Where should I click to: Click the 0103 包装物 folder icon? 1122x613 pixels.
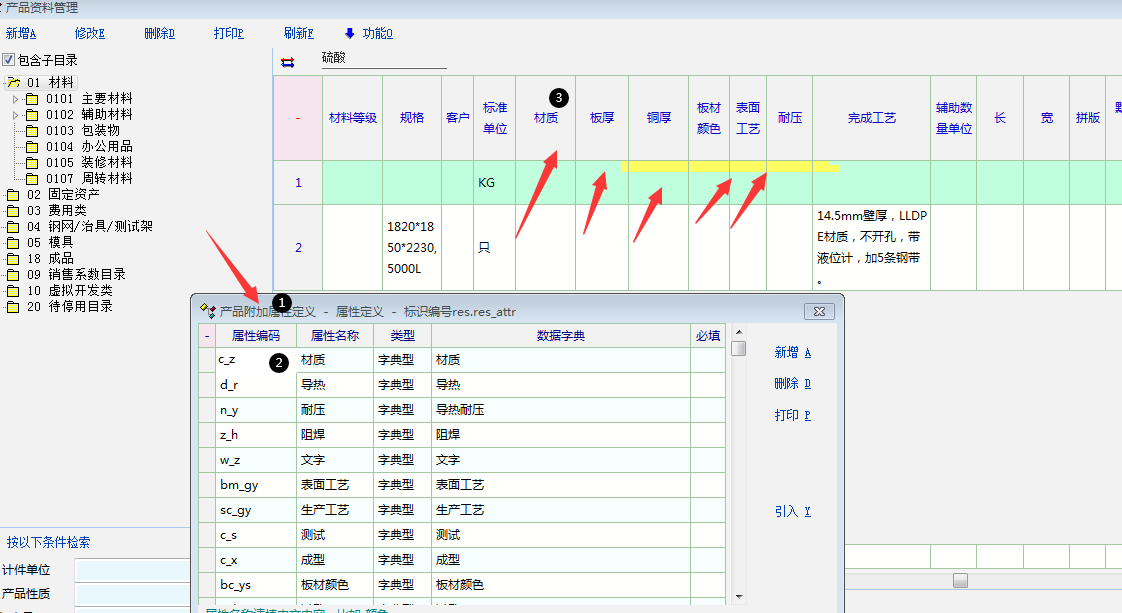32,131
